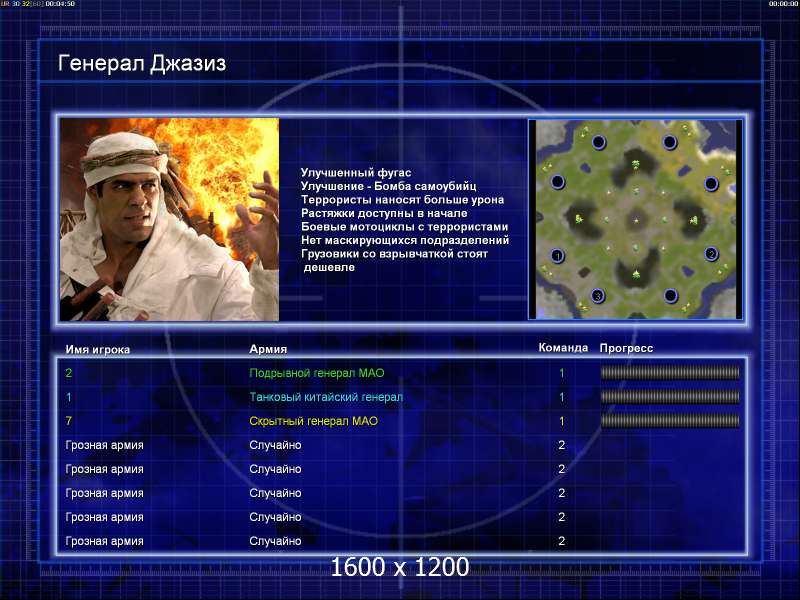Screen dimensions: 800x600
Task: Click the Имя игрока column header
Action: [x=97, y=349]
